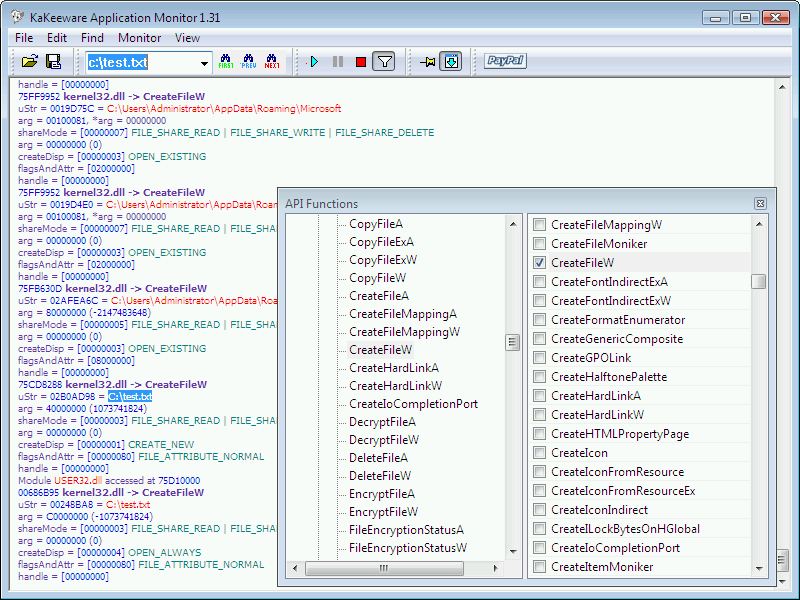Viewport: 800px width, 600px height.
Task: Enable the CreateIcon checkbox
Action: (x=539, y=453)
